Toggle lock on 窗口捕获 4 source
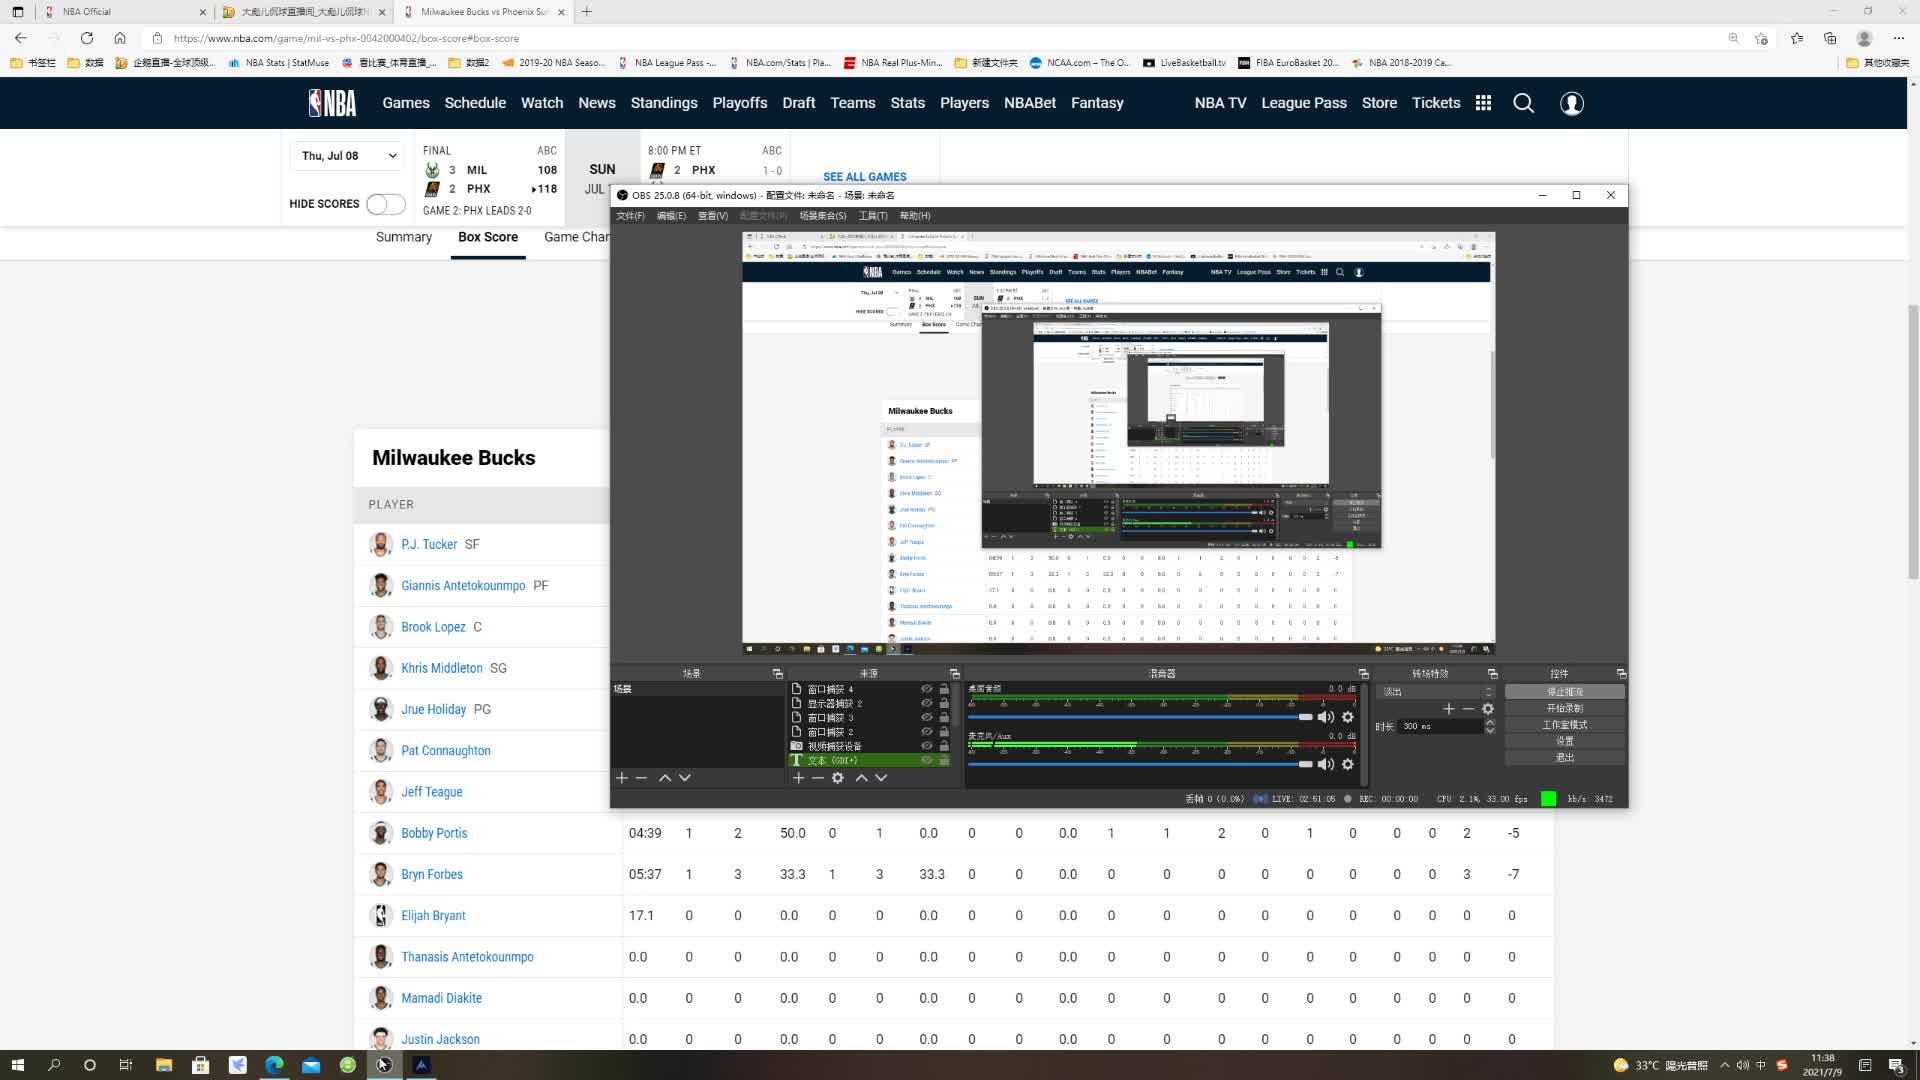Screen dimensions: 1920x1080 coord(944,689)
